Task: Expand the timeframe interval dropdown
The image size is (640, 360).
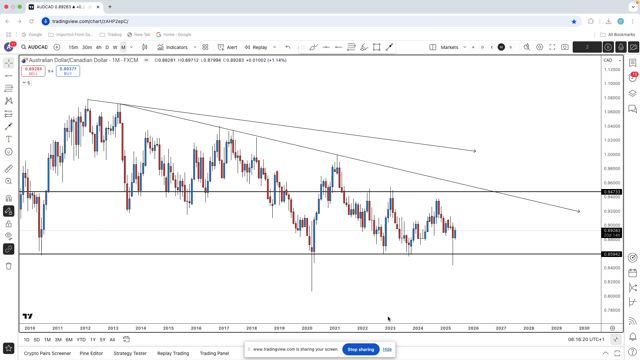Action: click(131, 47)
